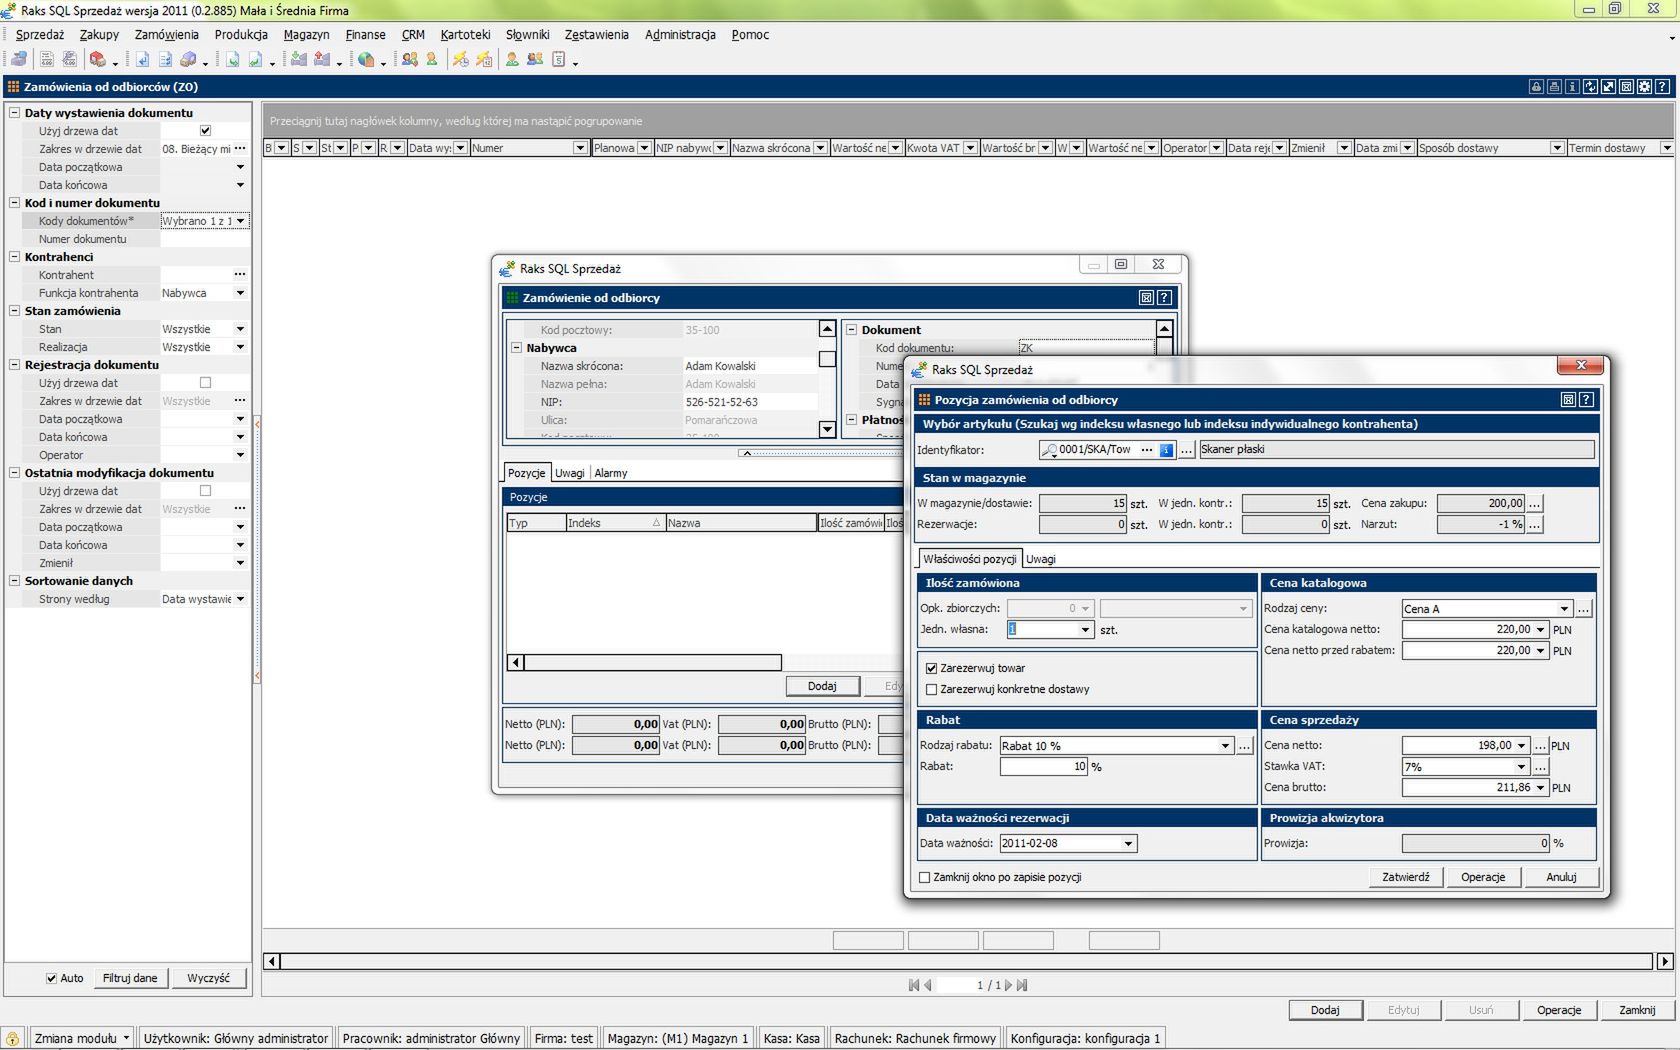Image resolution: width=1680 pixels, height=1050 pixels.
Task: Click Nazwa column header in Pozycje grid
Action: pos(740,523)
